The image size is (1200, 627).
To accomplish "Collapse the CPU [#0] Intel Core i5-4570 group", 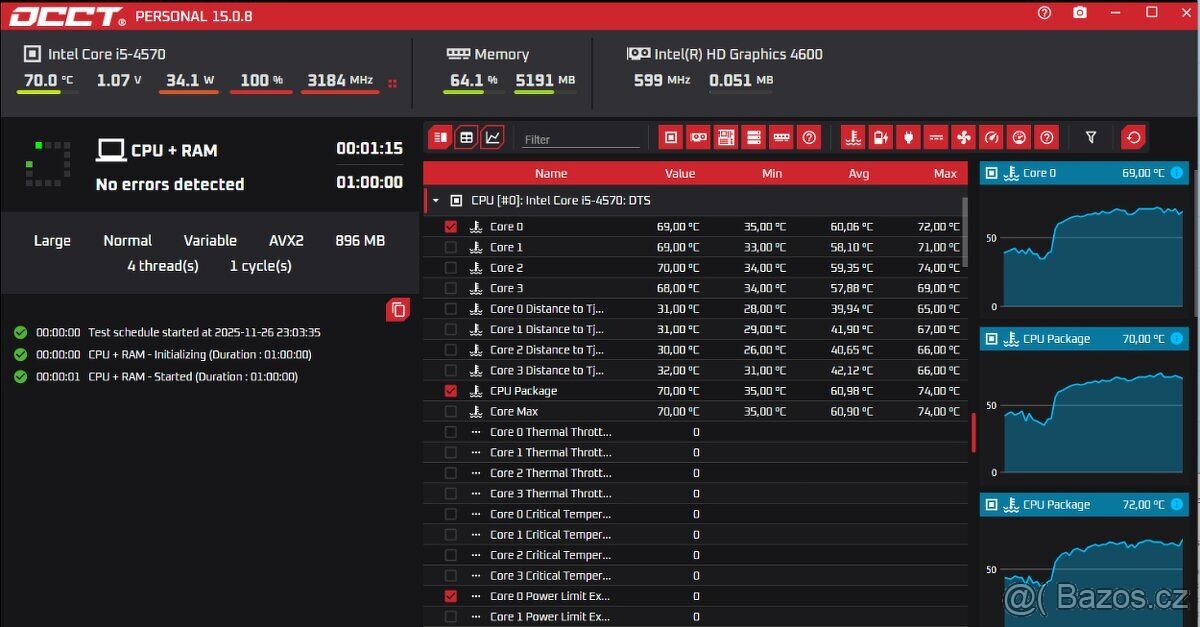I will [436, 201].
